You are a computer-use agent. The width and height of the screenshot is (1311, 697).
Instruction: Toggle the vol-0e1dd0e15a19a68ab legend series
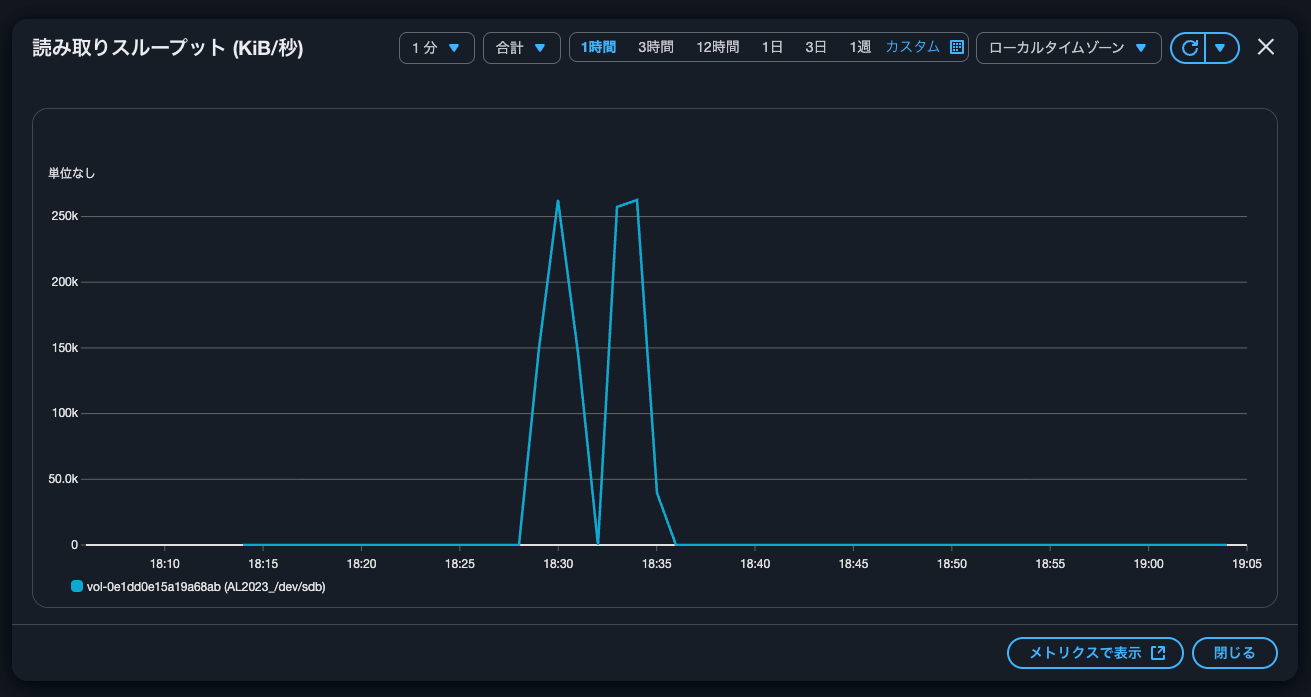[x=205, y=587]
